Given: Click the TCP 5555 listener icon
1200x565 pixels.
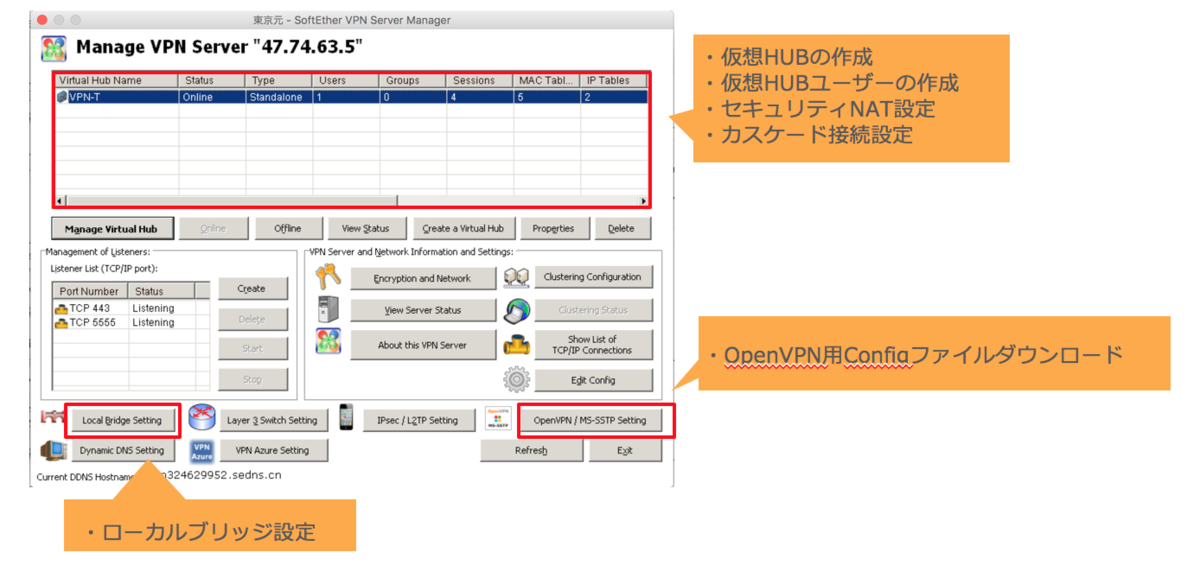Looking at the screenshot, I should tap(61, 323).
